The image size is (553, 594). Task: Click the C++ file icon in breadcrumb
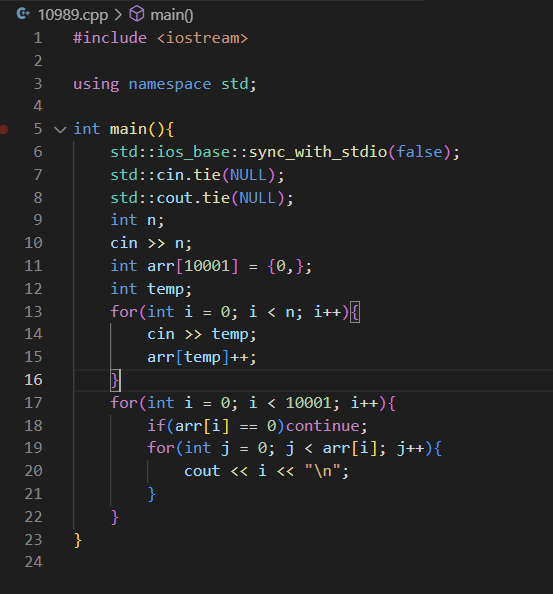[23, 14]
